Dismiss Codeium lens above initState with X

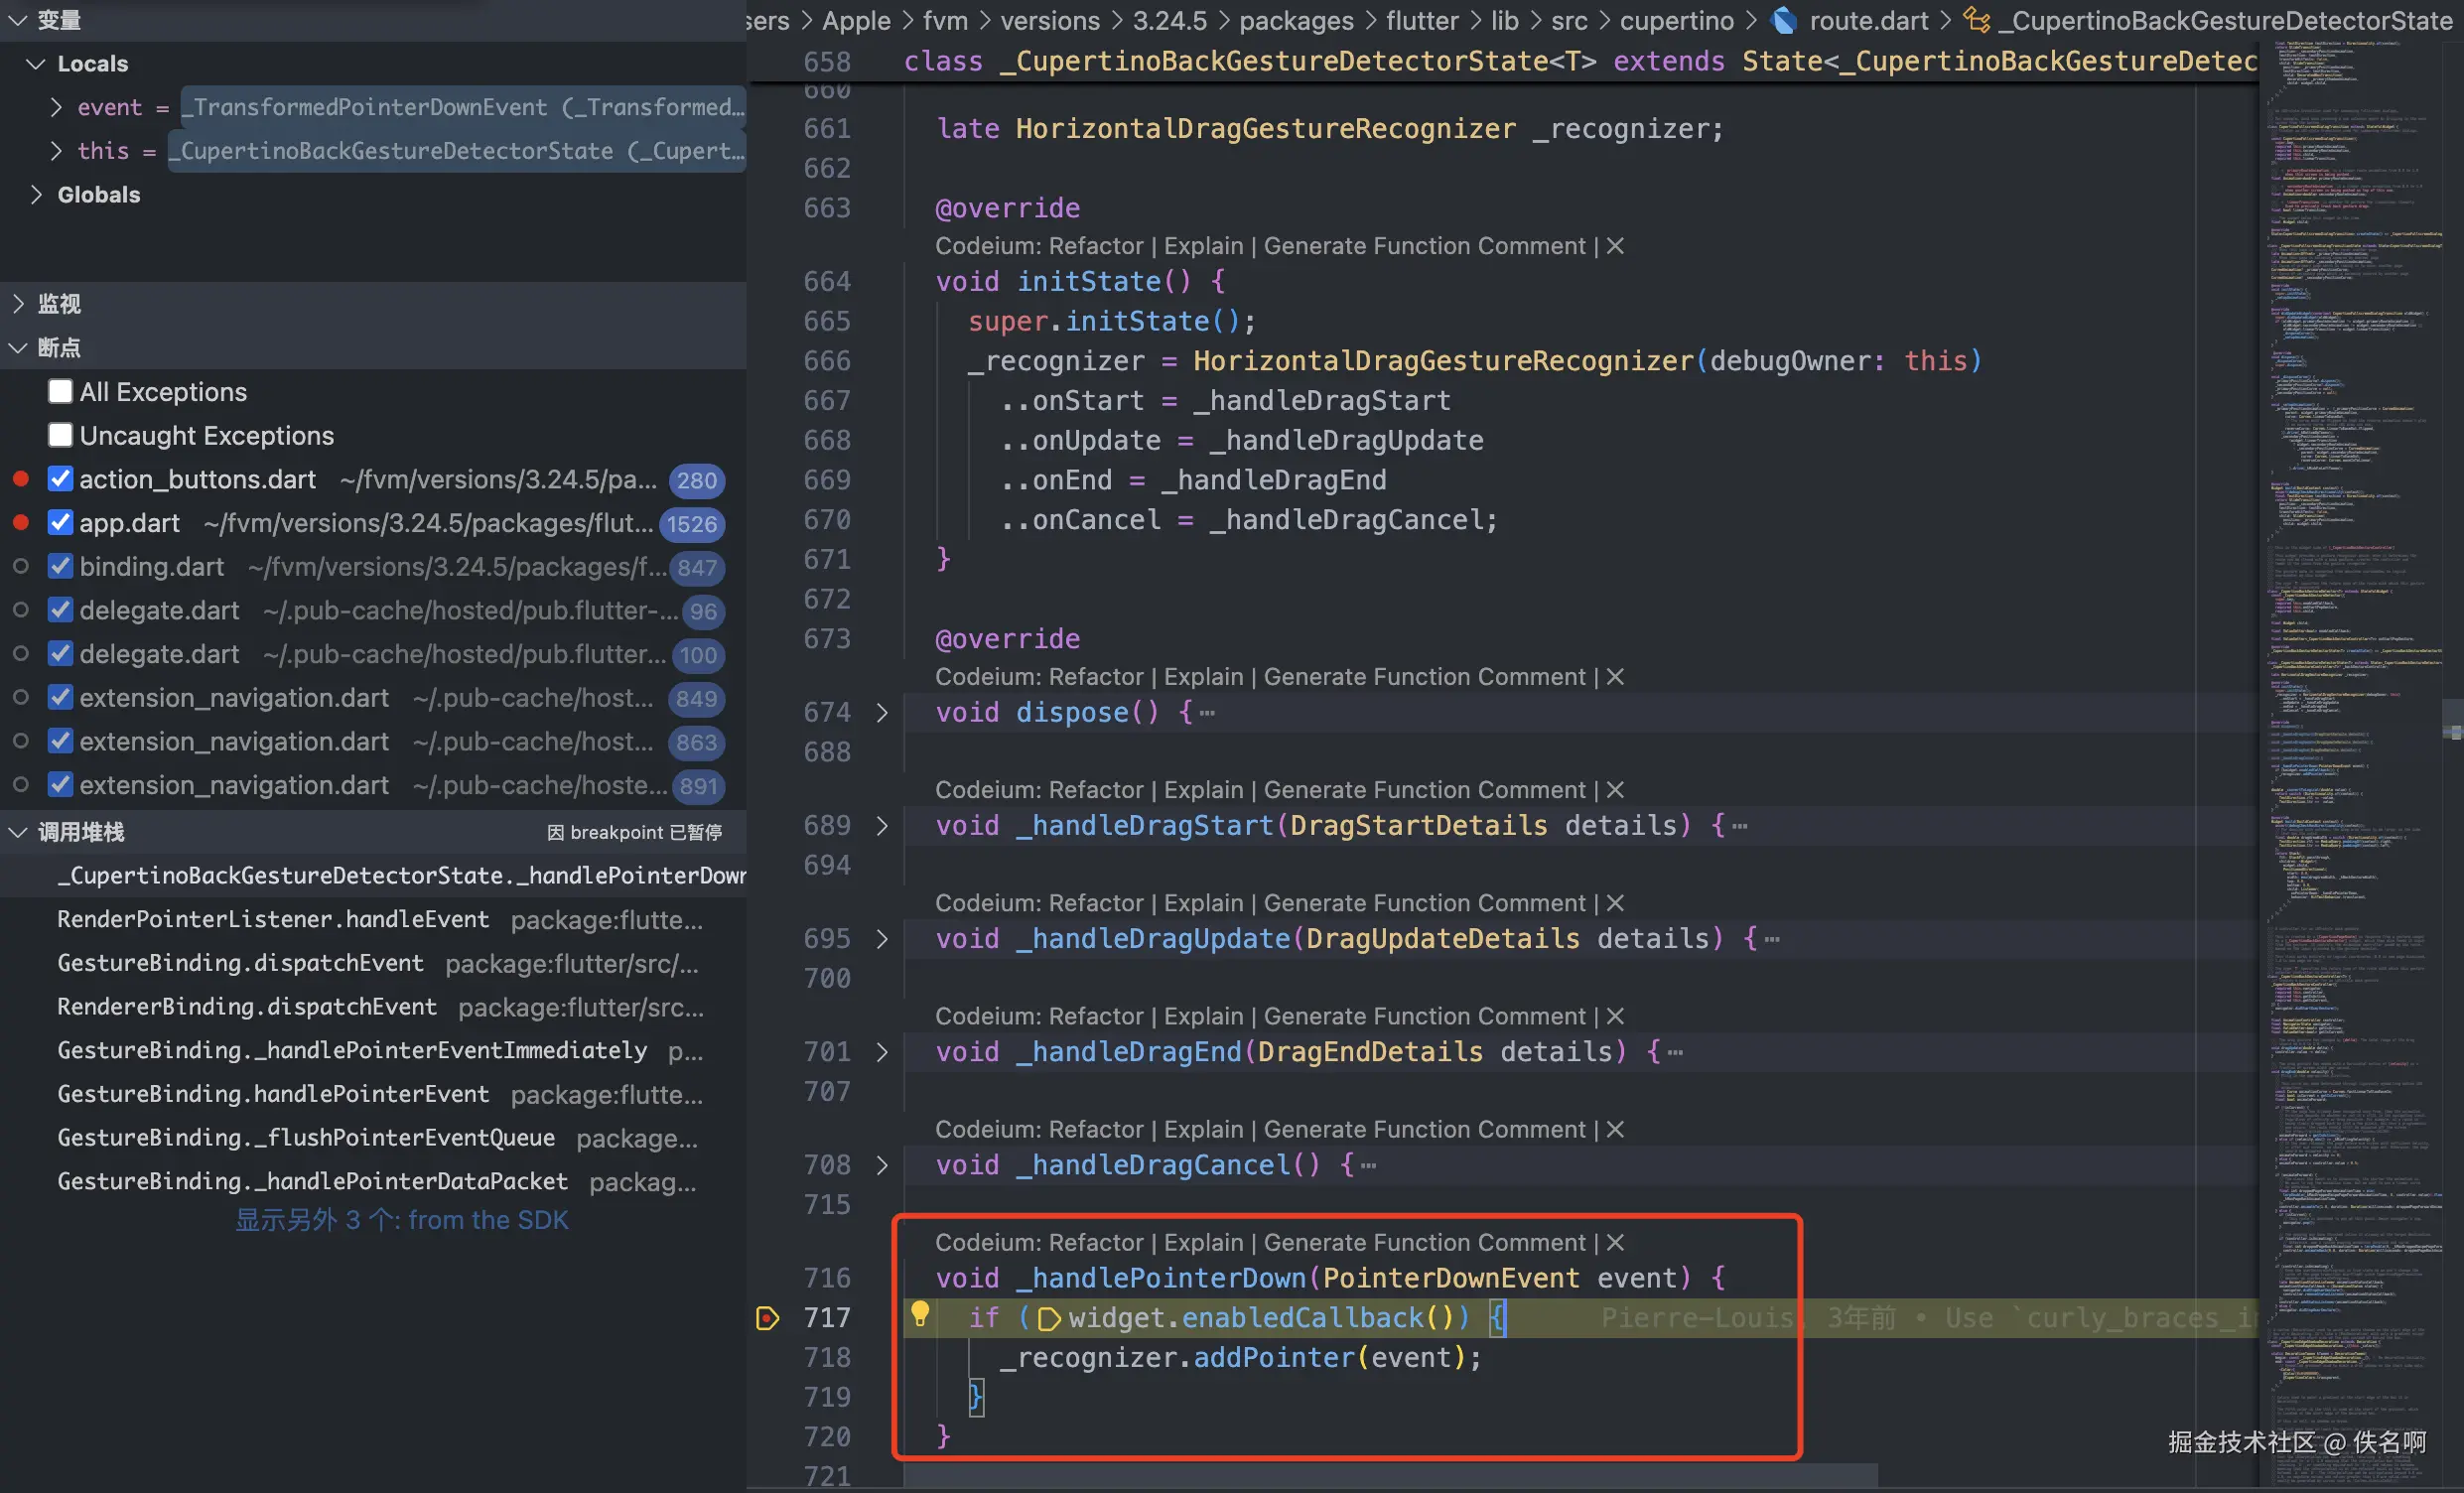[x=1615, y=246]
